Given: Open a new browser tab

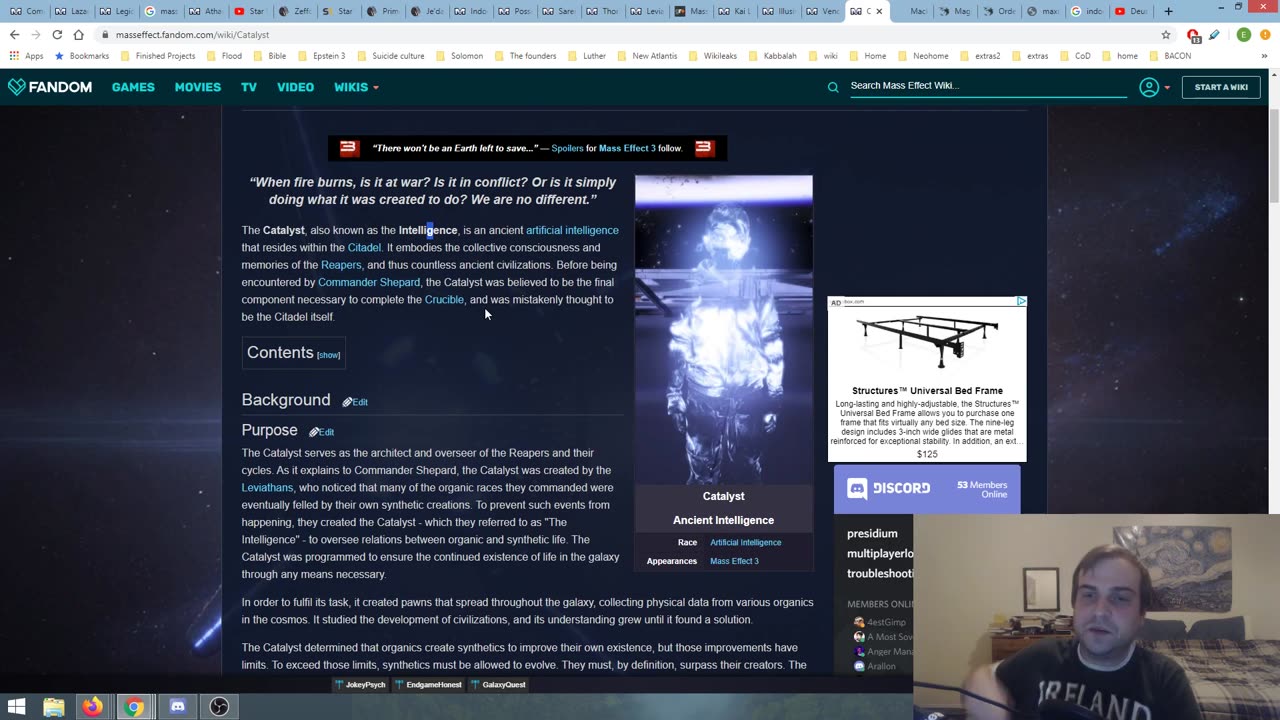Looking at the screenshot, I should pyautogui.click(x=1168, y=11).
